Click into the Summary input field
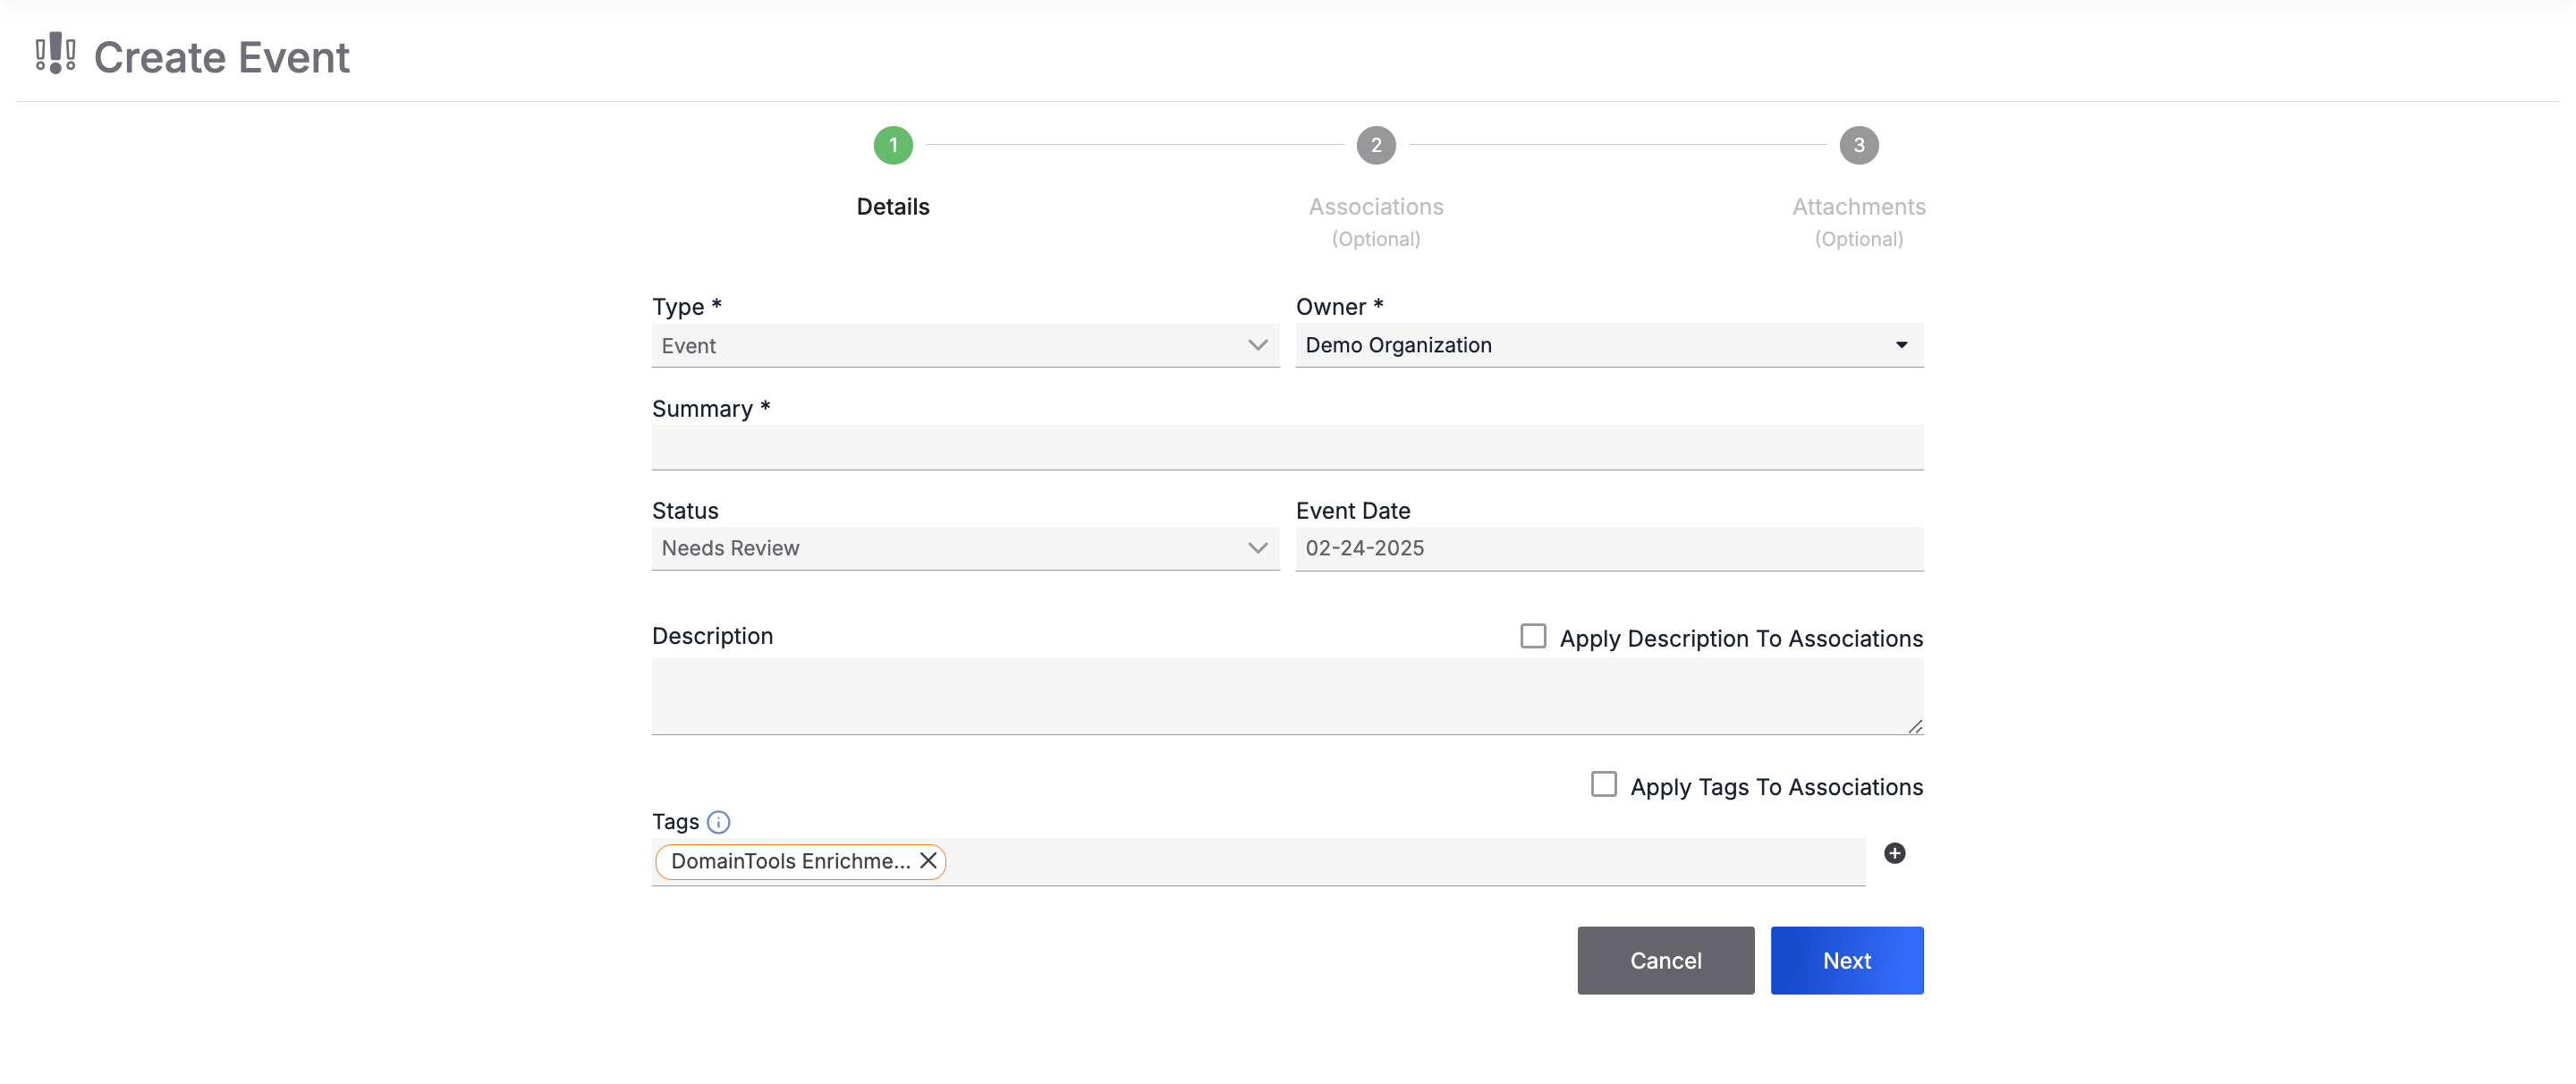Image resolution: width=2576 pixels, height=1084 pixels. [x=1287, y=448]
